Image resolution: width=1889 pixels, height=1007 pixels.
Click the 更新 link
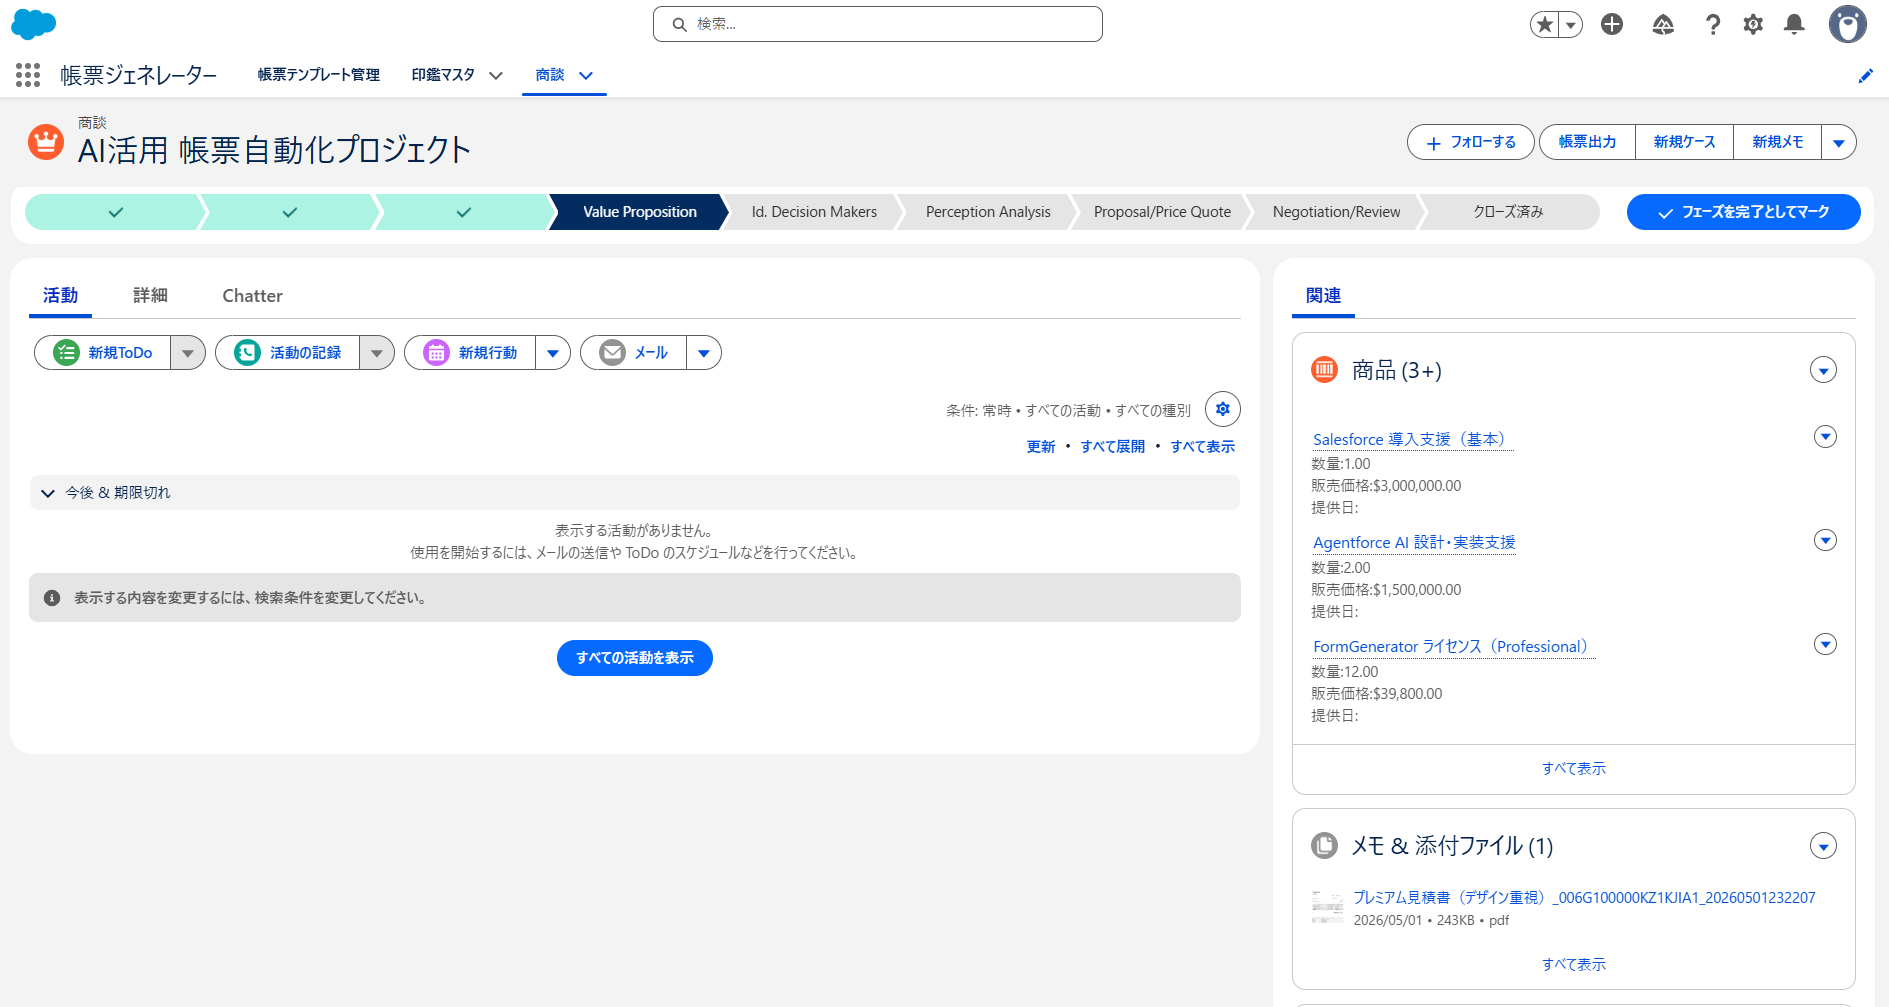pos(1041,447)
